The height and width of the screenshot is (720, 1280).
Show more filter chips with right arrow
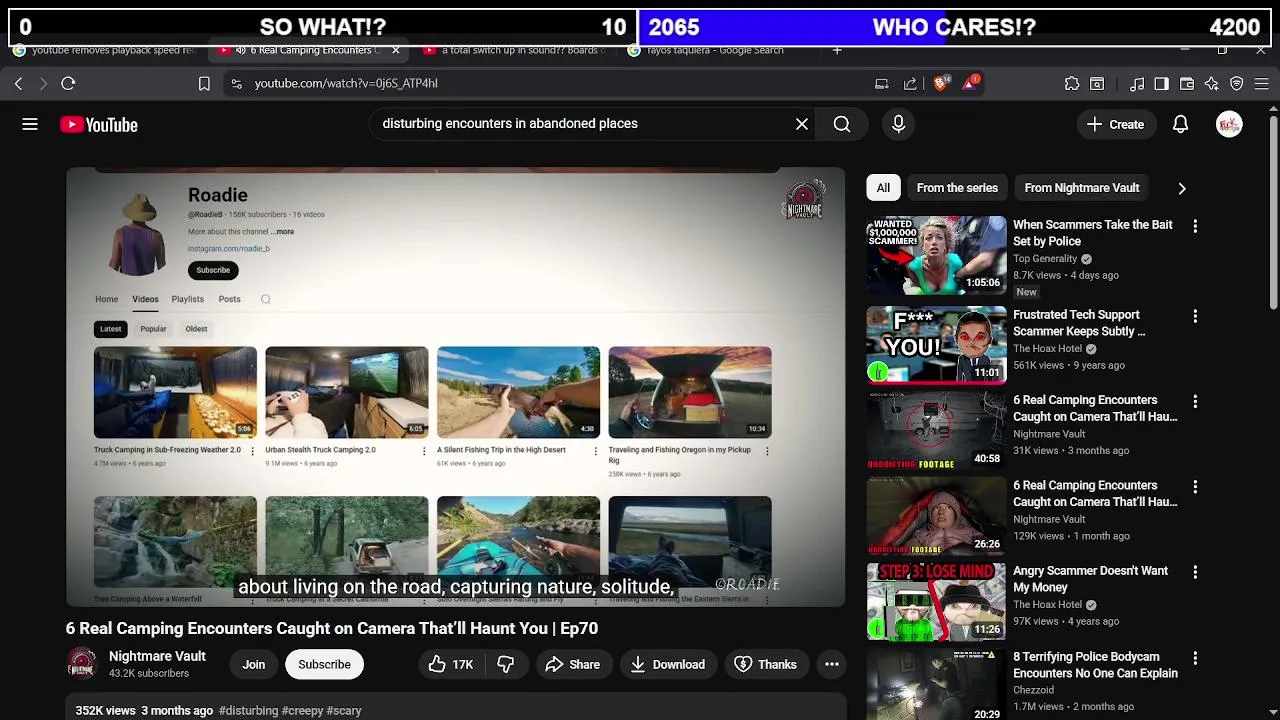pos(1182,188)
